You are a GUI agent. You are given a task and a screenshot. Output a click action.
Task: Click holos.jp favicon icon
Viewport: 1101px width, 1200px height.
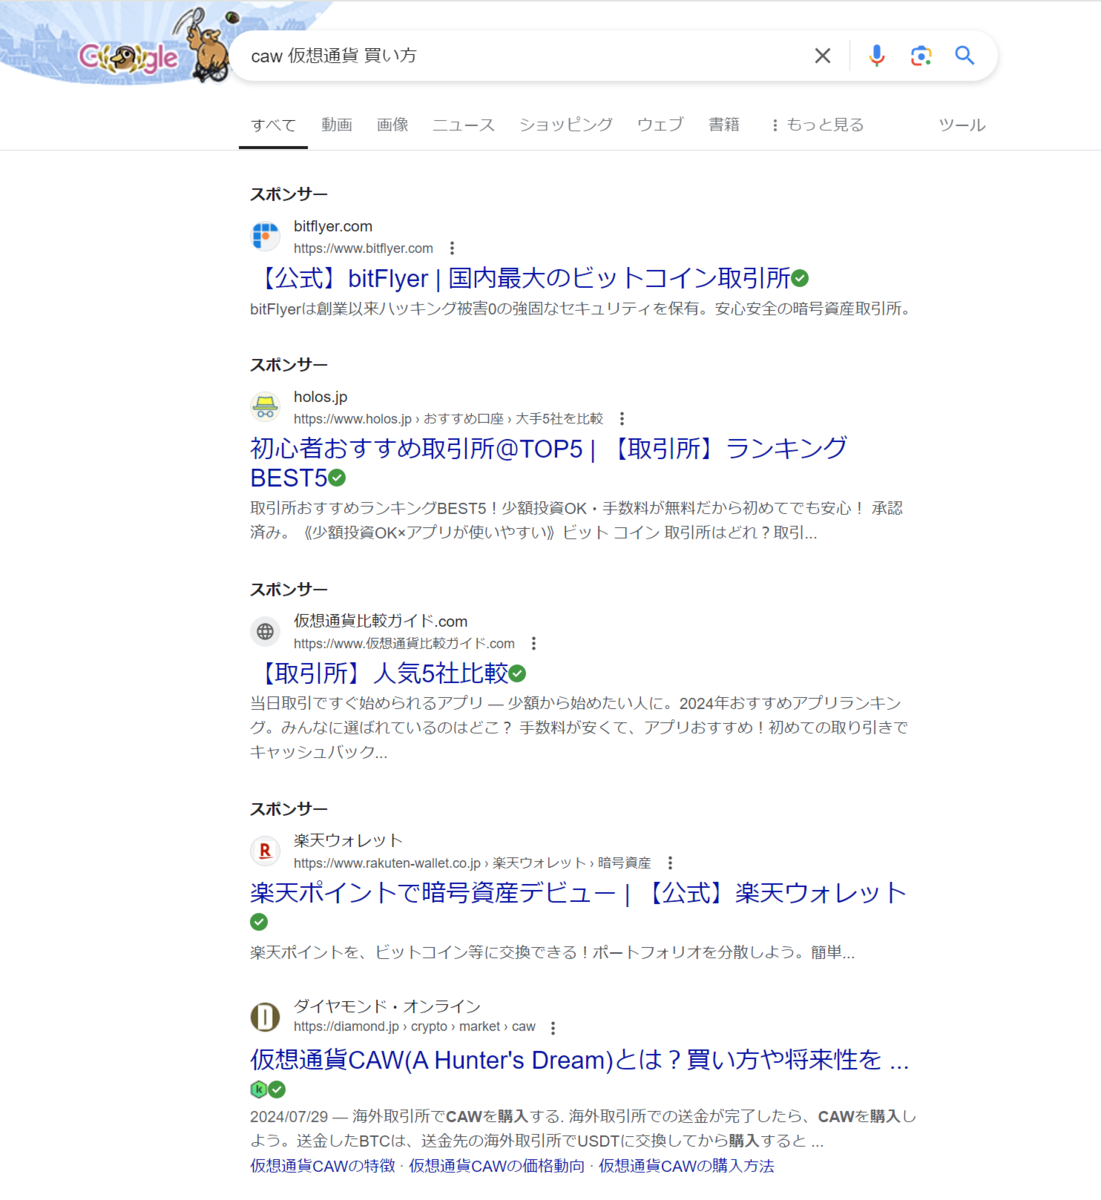[265, 407]
